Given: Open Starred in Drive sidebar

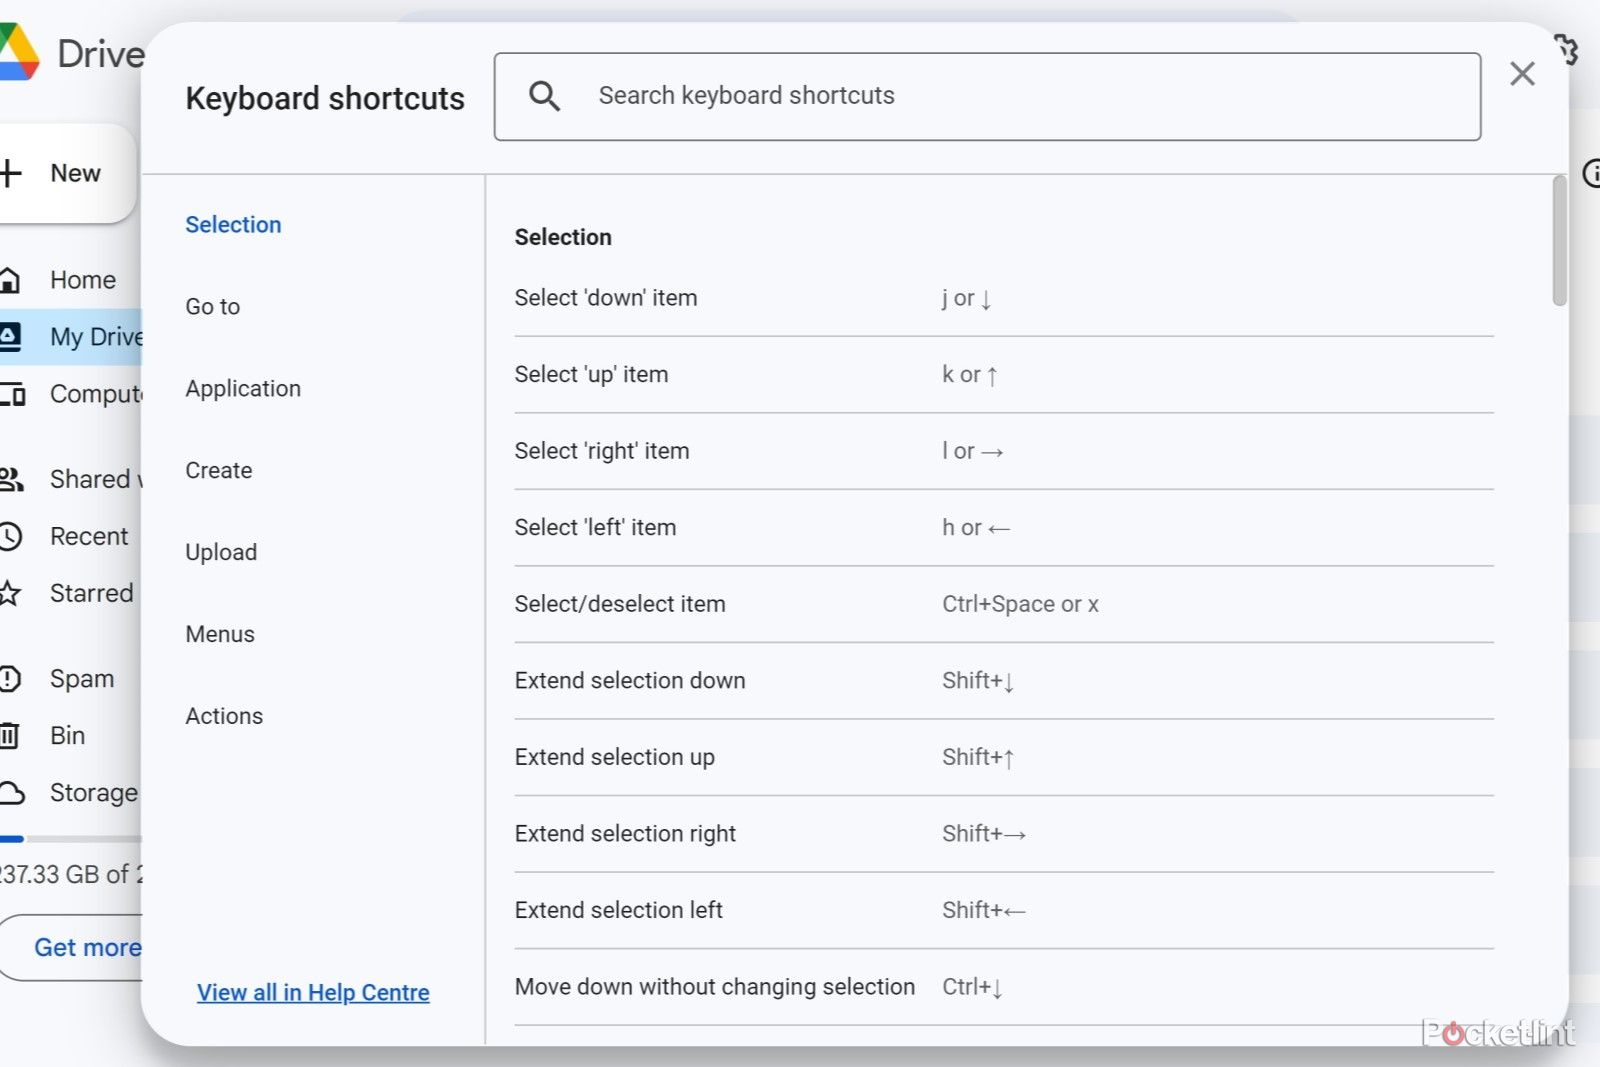Looking at the screenshot, I should click(x=91, y=593).
